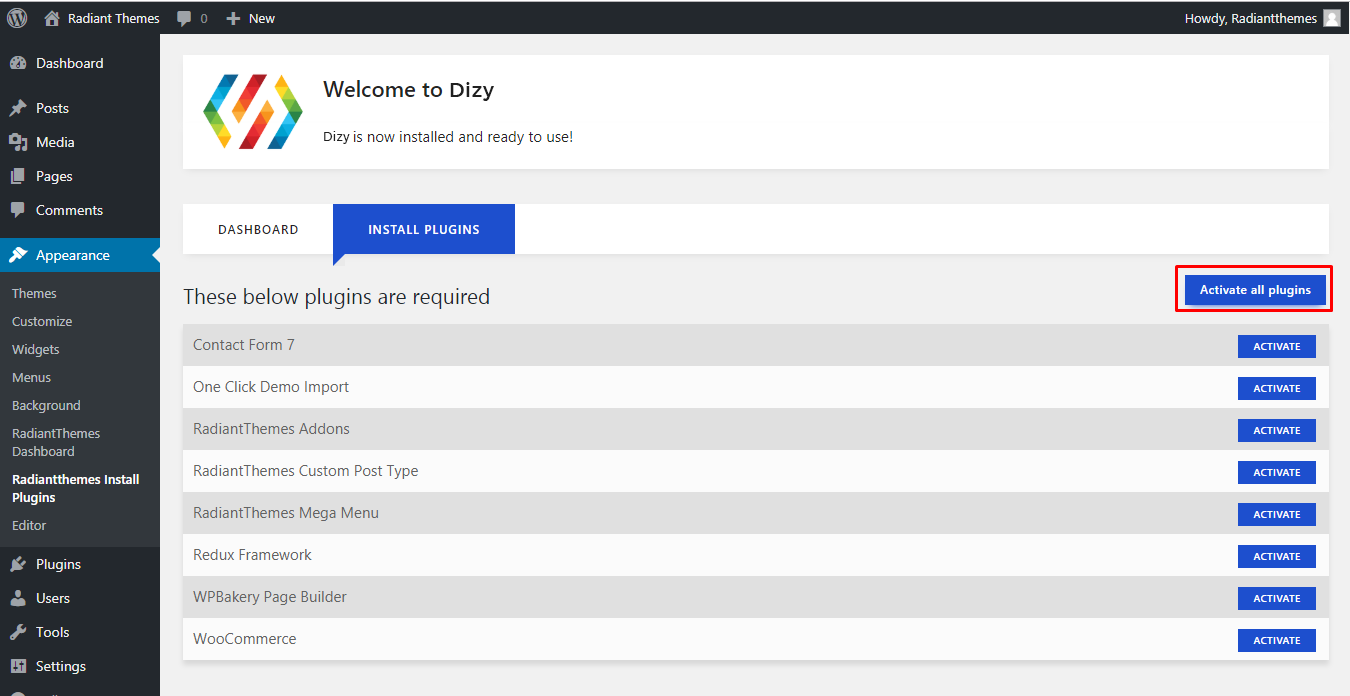Activate the Redux Framework plugin

(x=1276, y=556)
